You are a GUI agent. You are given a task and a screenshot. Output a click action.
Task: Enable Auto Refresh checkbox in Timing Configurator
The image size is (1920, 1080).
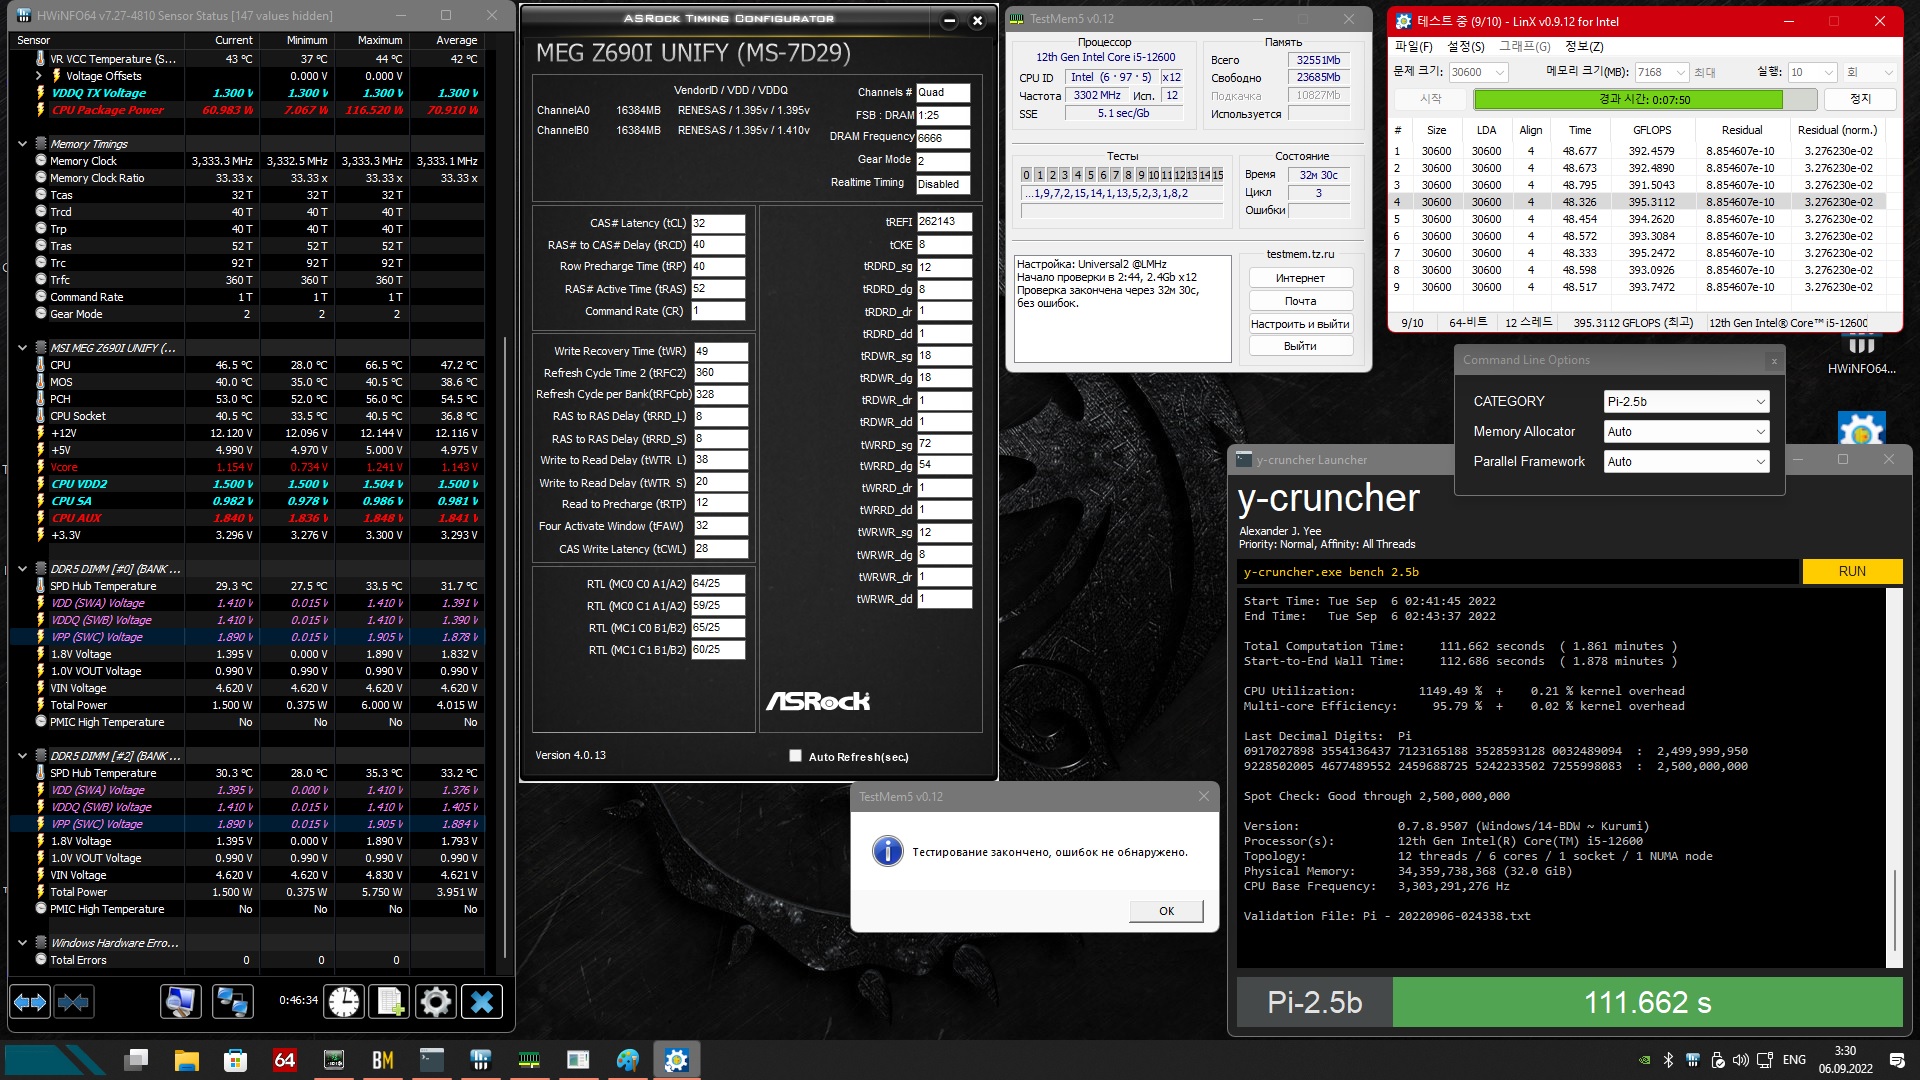coord(796,756)
